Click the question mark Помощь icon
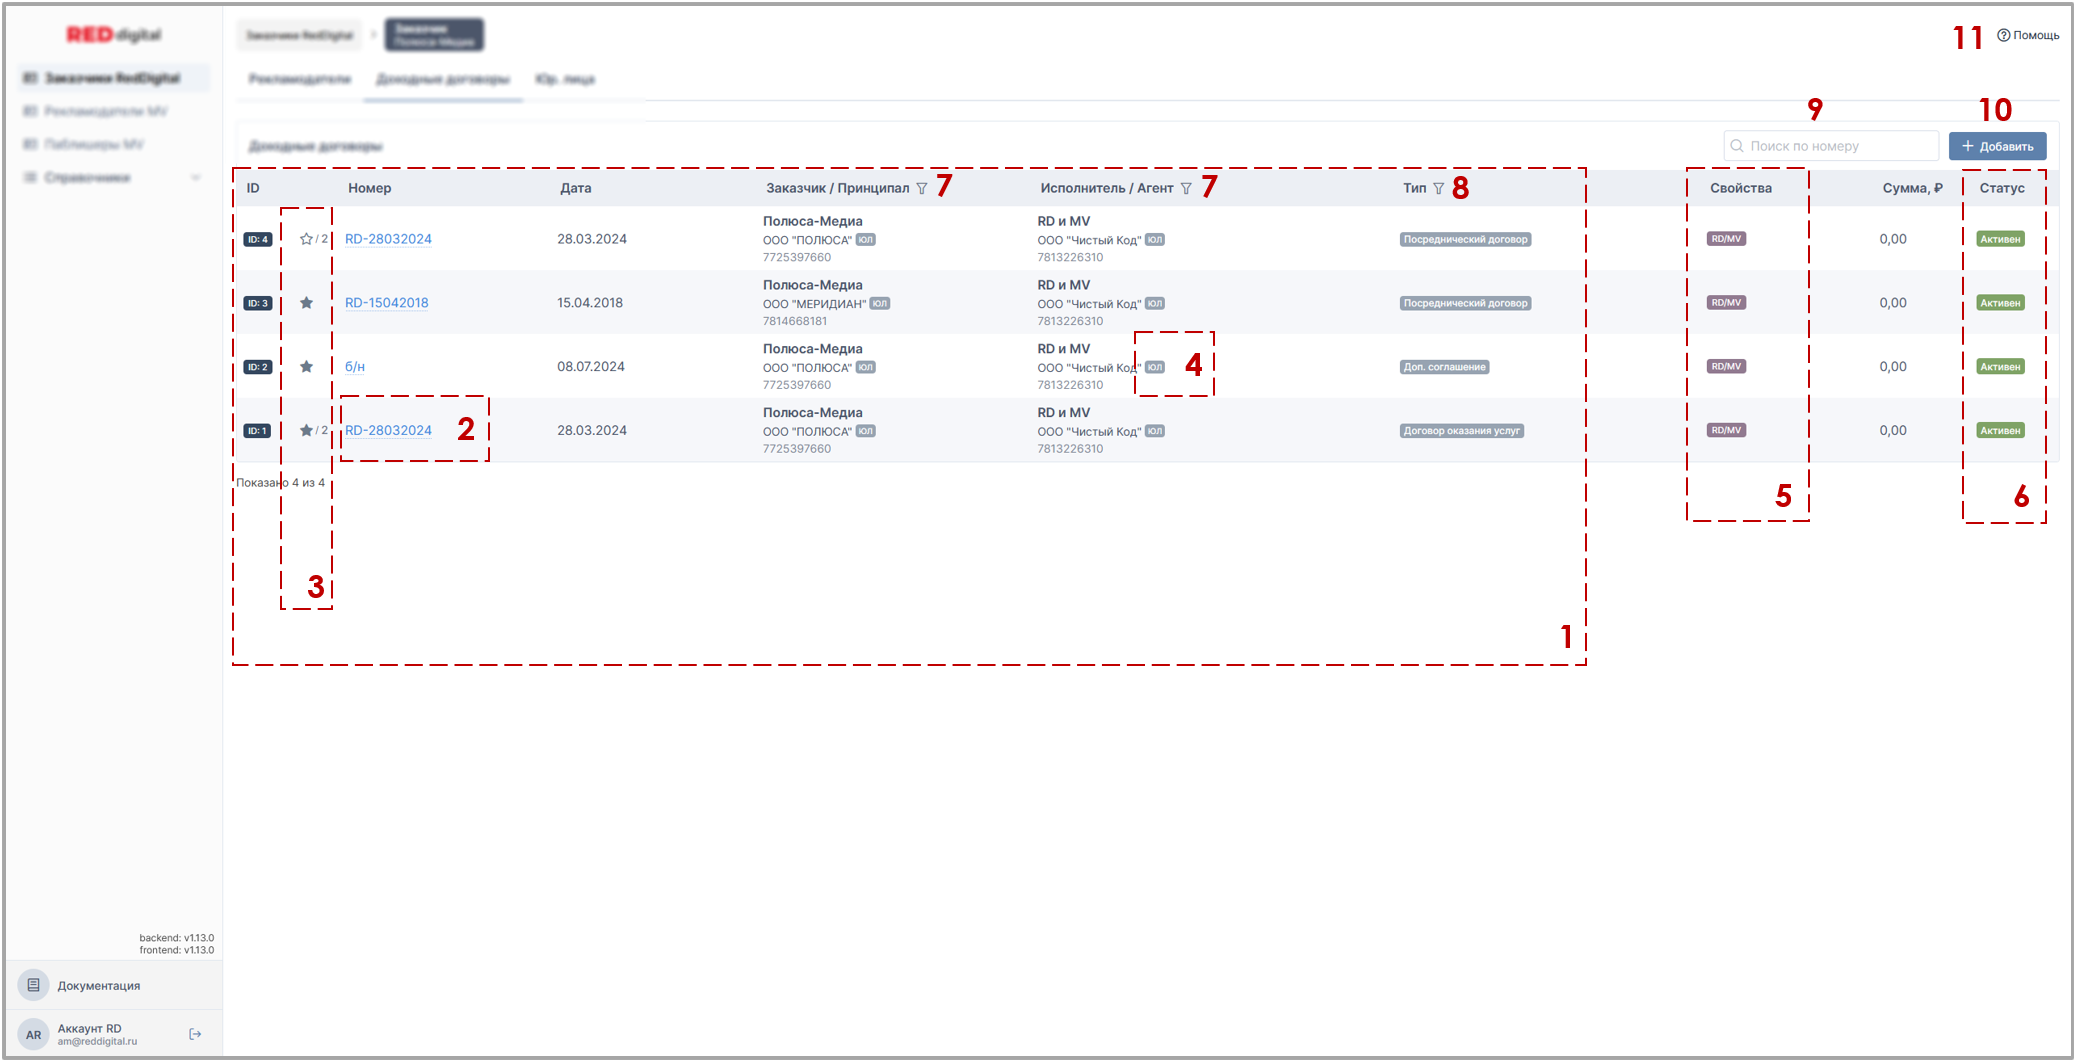Screen dimensions: 2077x1063 pos(2003,35)
